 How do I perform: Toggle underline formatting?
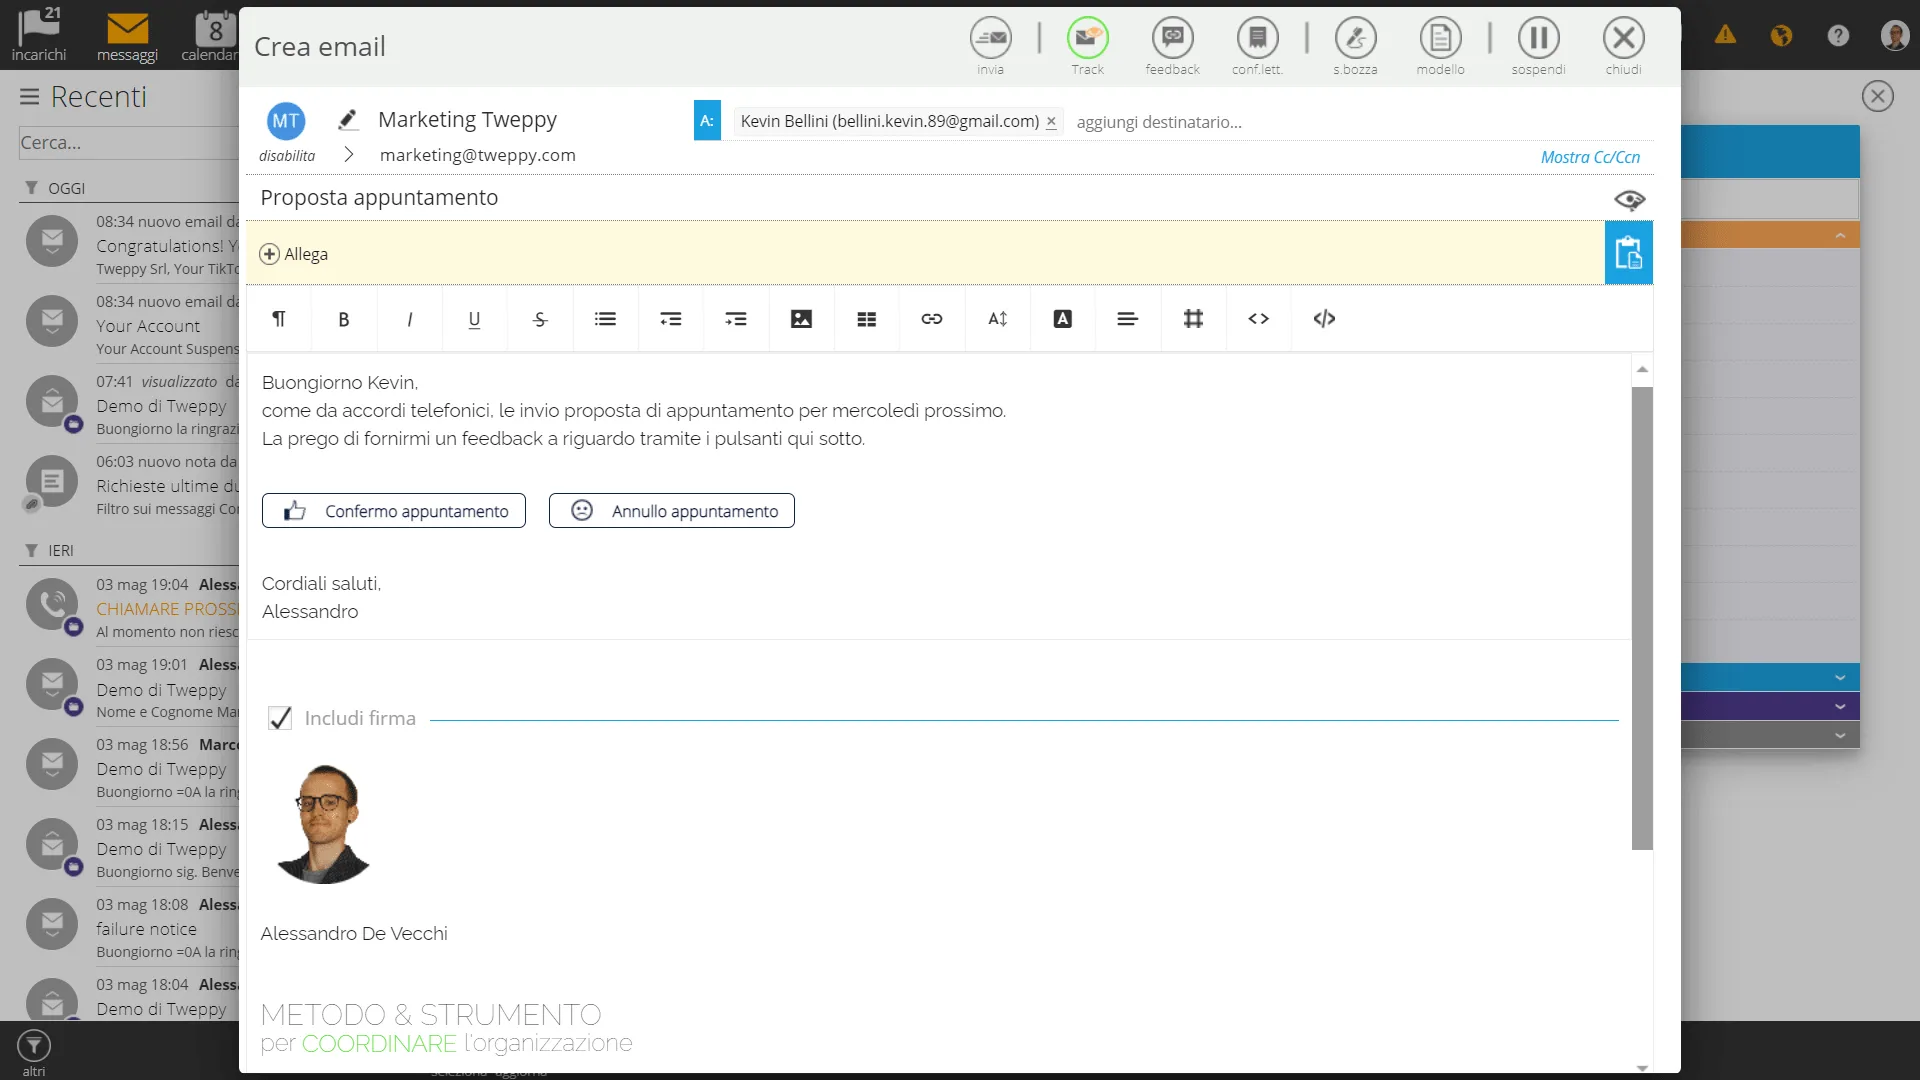(474, 319)
